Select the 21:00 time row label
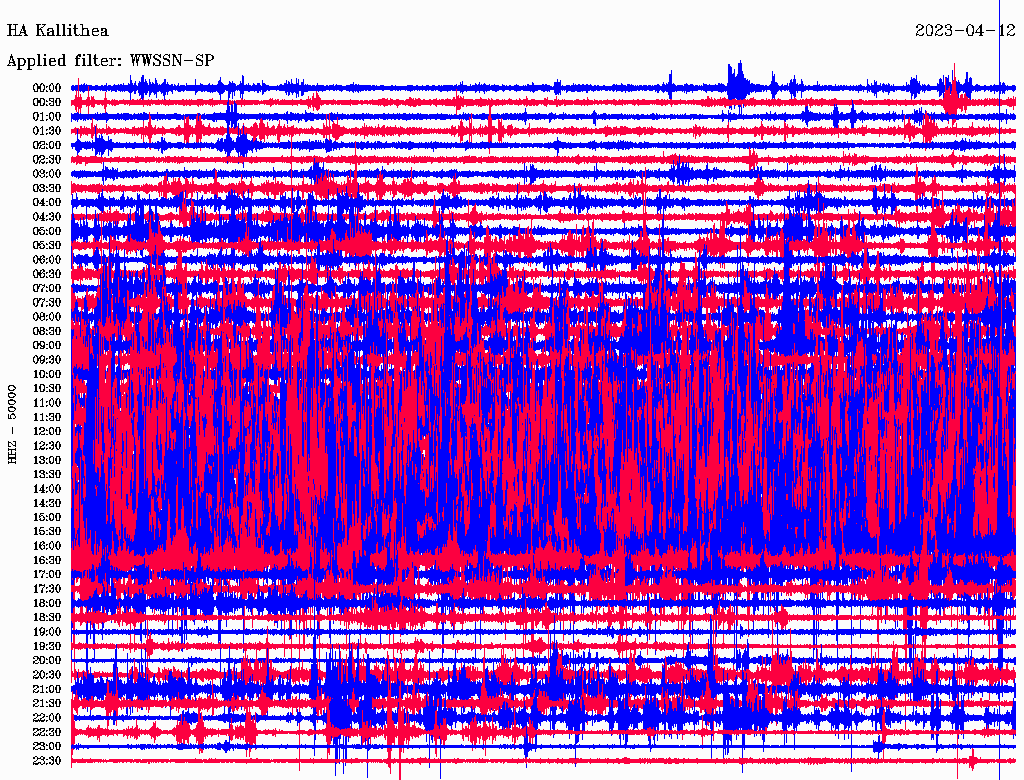The image size is (1024, 780). coord(47,689)
